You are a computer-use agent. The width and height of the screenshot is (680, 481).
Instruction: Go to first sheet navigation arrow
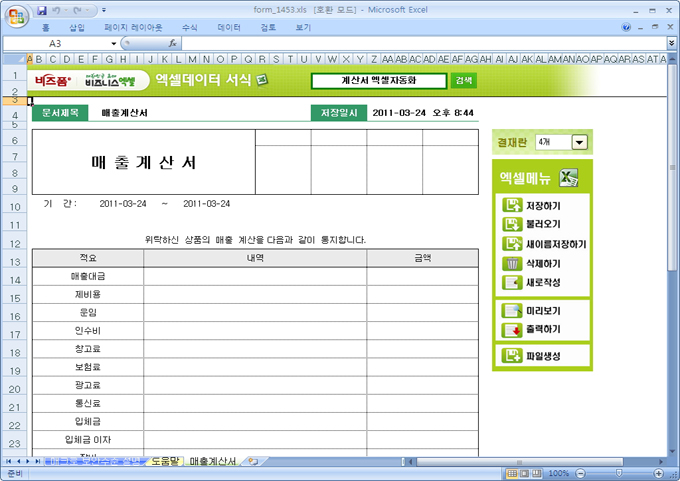point(8,461)
